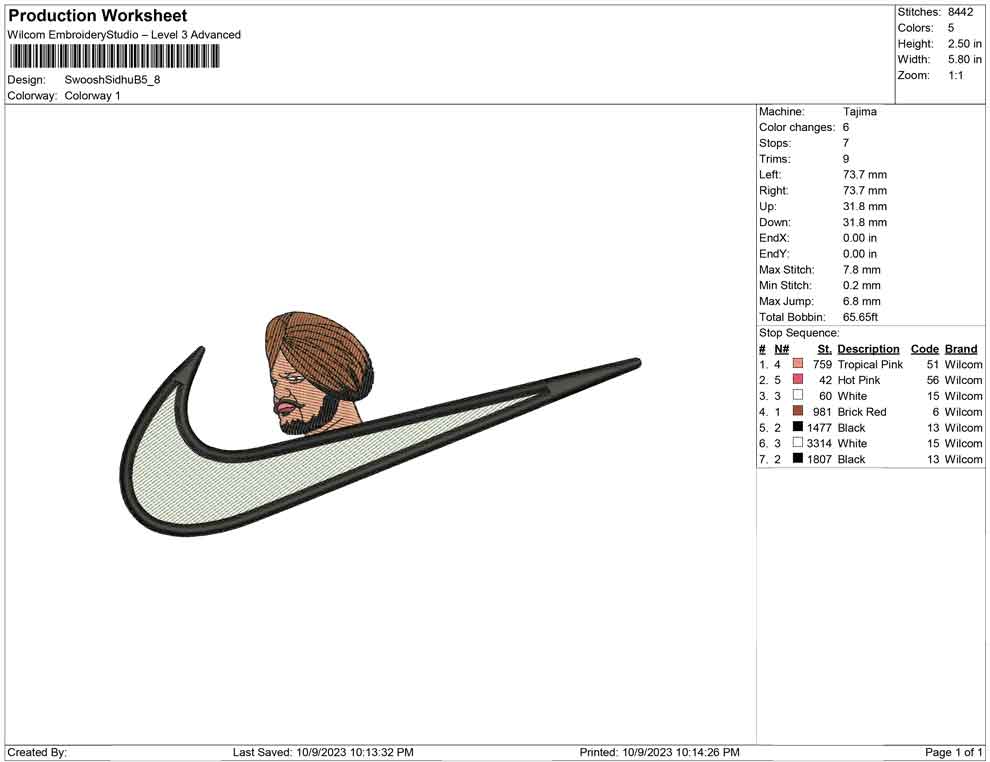This screenshot has width=990, height=762.
Task: Click the stitch count '759'
Action: tap(822, 364)
